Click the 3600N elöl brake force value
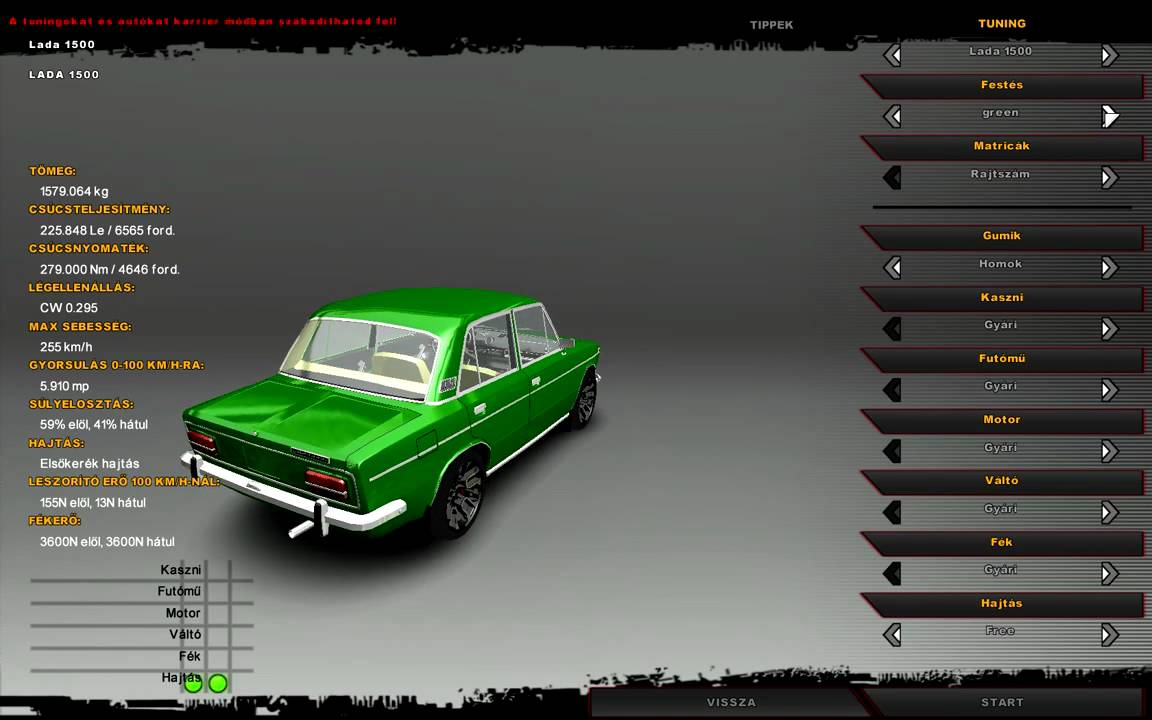Image resolution: width=1152 pixels, height=720 pixels. (x=107, y=541)
